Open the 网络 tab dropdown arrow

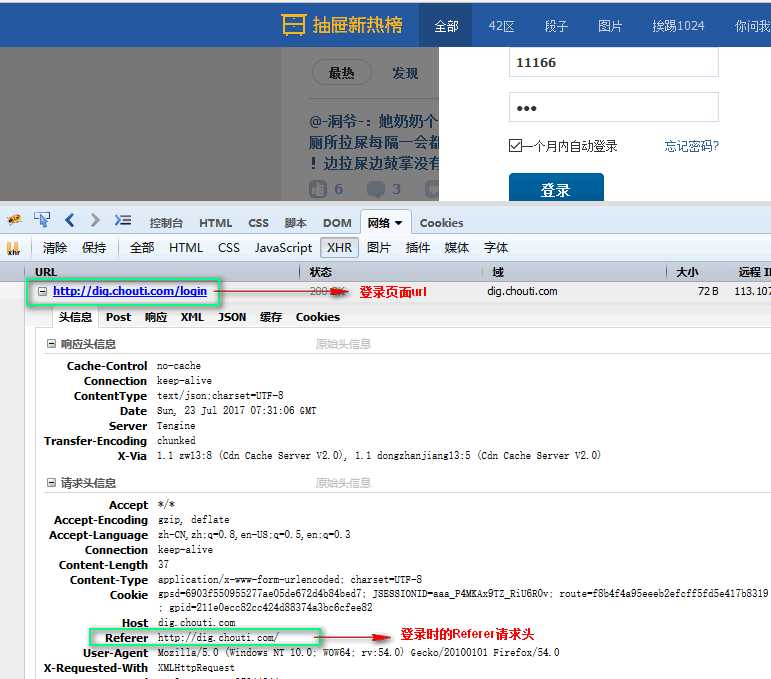[x=398, y=223]
